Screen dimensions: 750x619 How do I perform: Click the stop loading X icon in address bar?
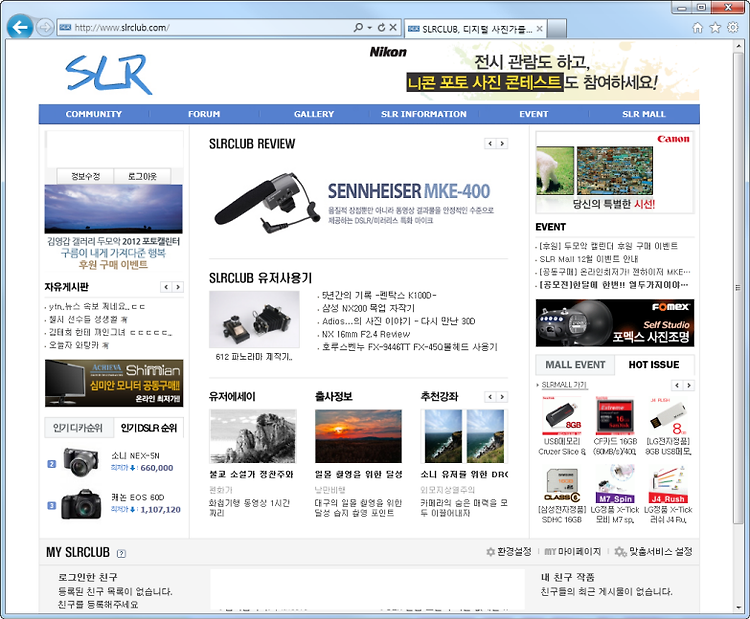[393, 27]
